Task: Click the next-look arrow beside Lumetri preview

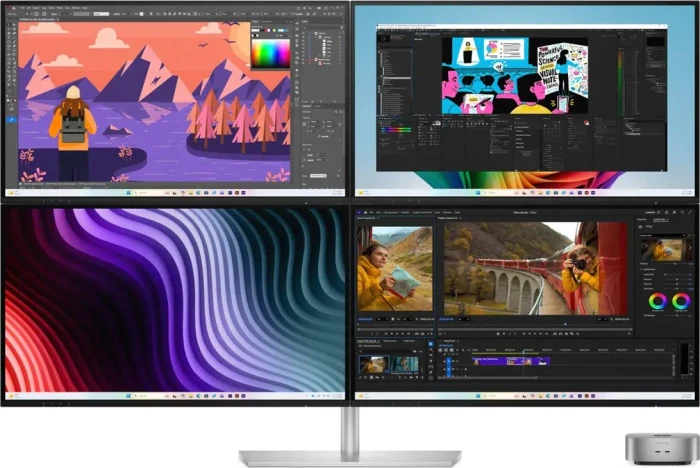Action: (x=690, y=248)
